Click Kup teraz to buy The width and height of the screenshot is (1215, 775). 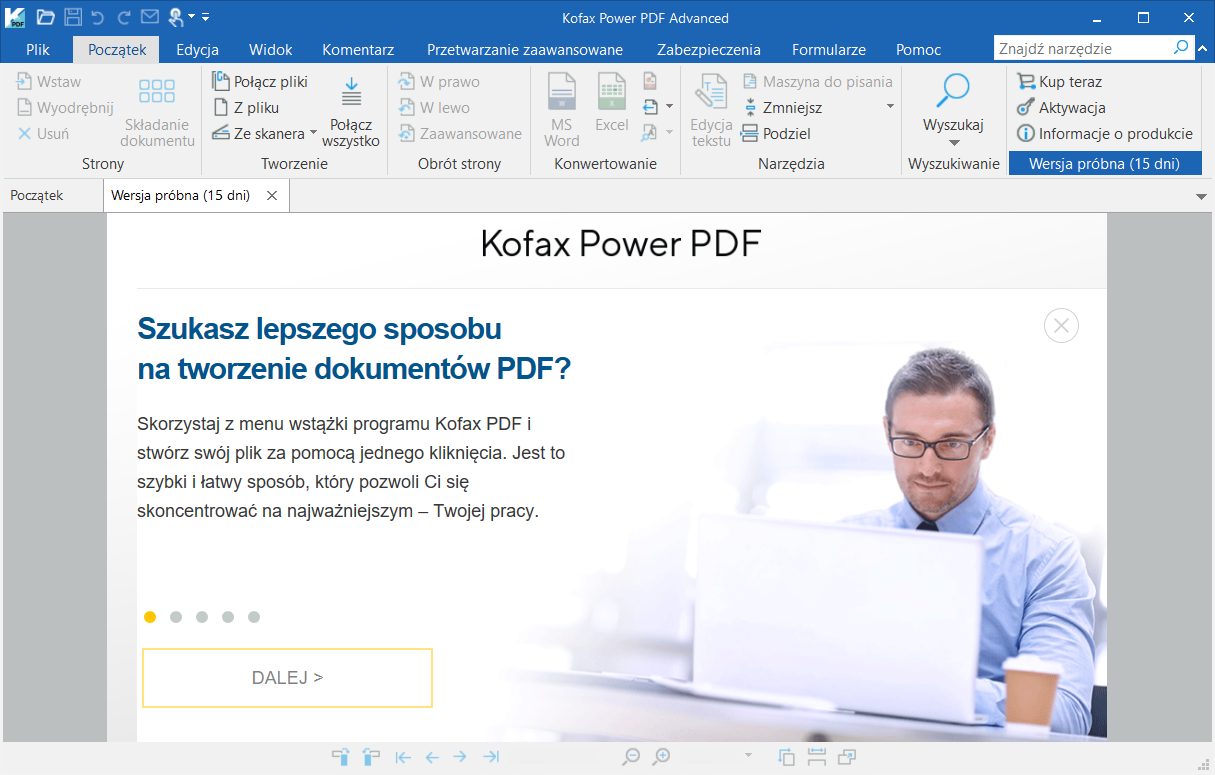(1059, 82)
